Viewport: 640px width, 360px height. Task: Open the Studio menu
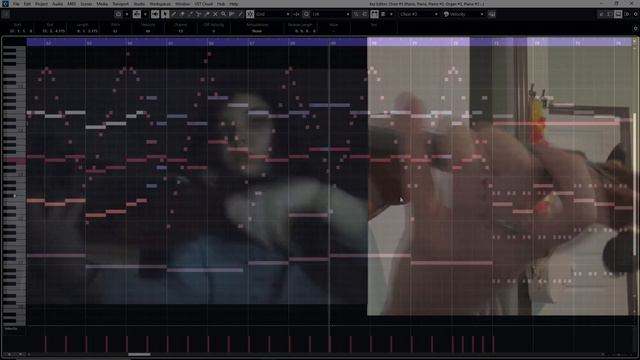click(x=139, y=4)
